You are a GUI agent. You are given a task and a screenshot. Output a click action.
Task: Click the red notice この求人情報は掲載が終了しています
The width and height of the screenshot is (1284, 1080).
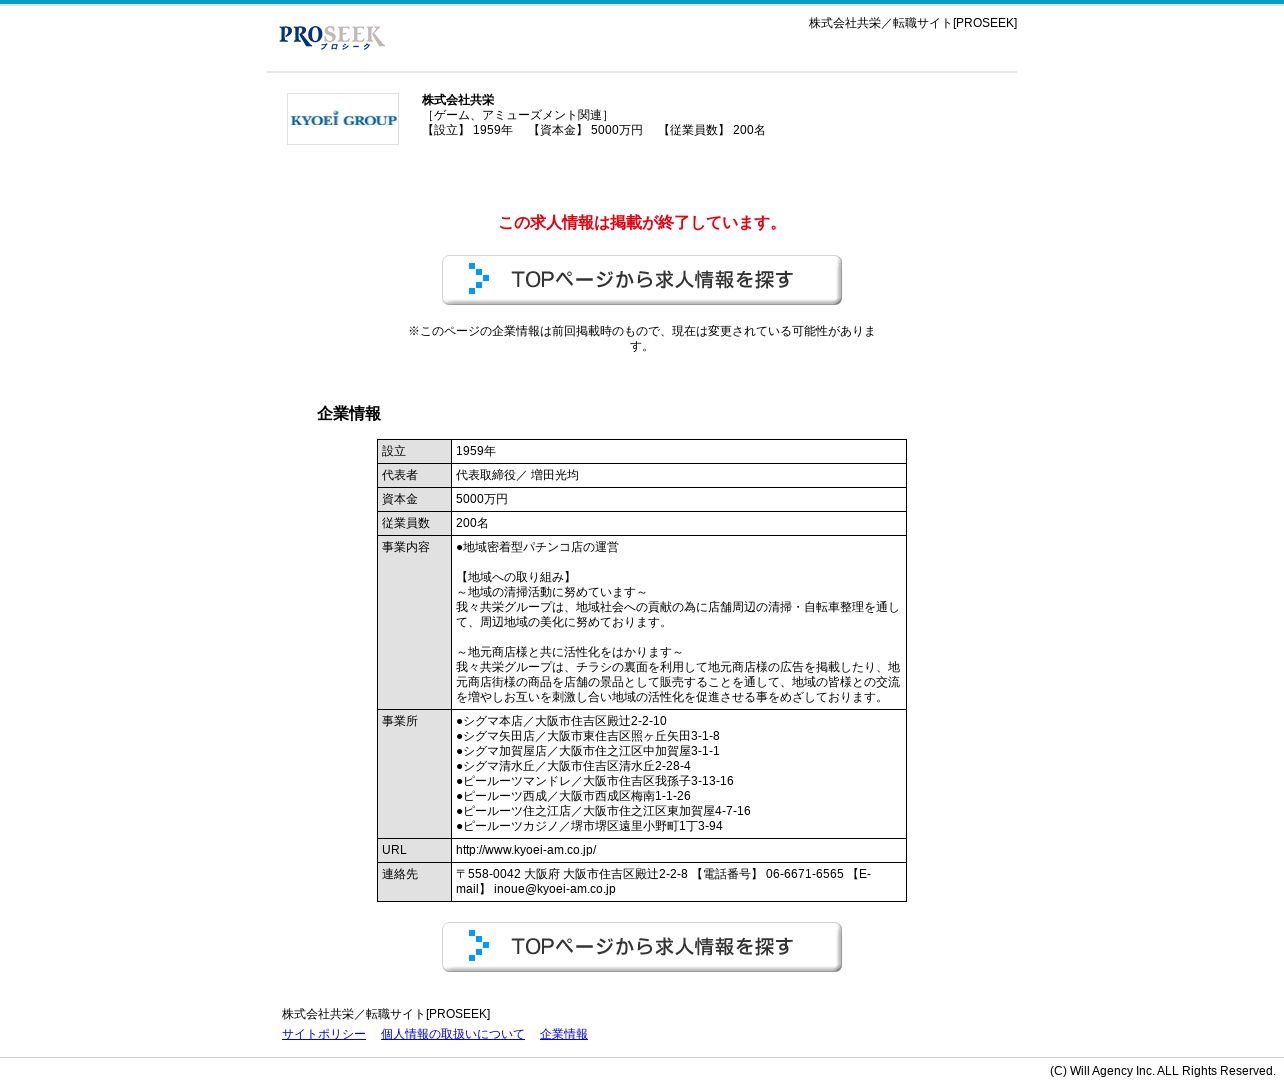point(642,223)
